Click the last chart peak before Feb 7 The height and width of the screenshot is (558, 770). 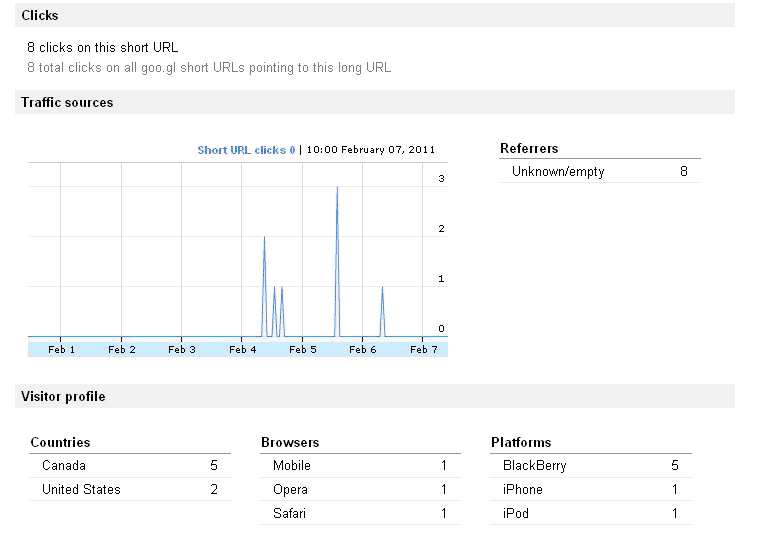(x=382, y=288)
